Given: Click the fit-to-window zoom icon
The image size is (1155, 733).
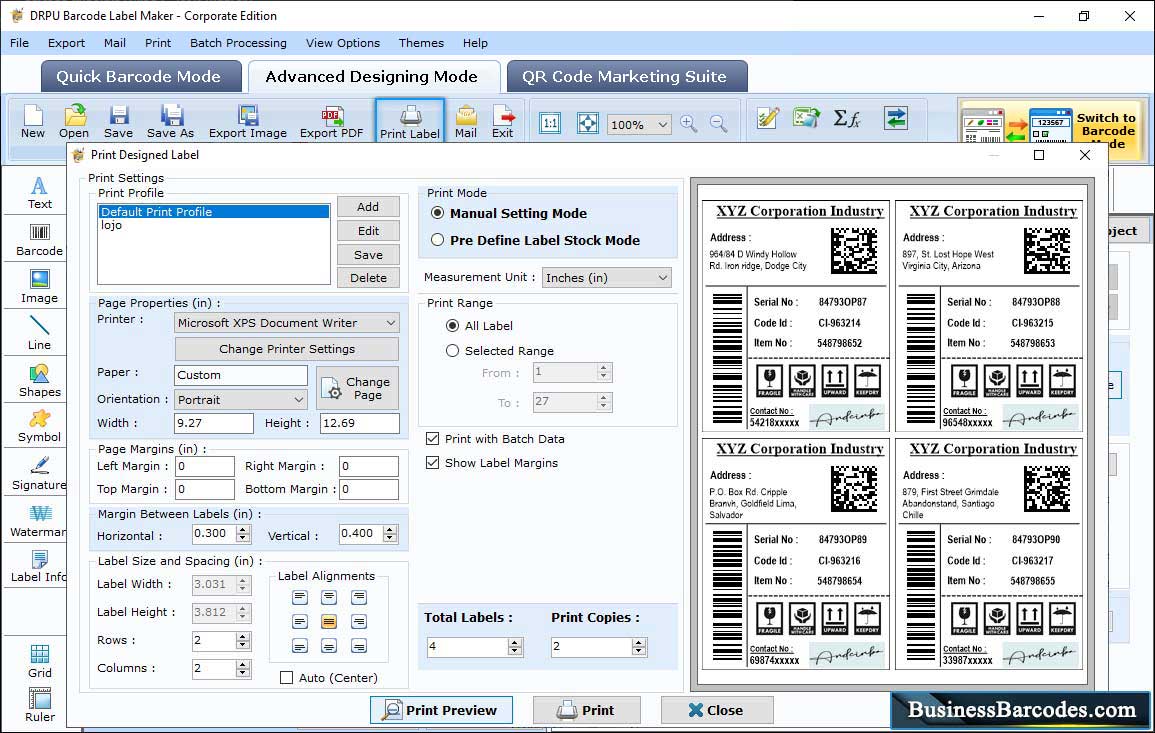Looking at the screenshot, I should tap(588, 123).
